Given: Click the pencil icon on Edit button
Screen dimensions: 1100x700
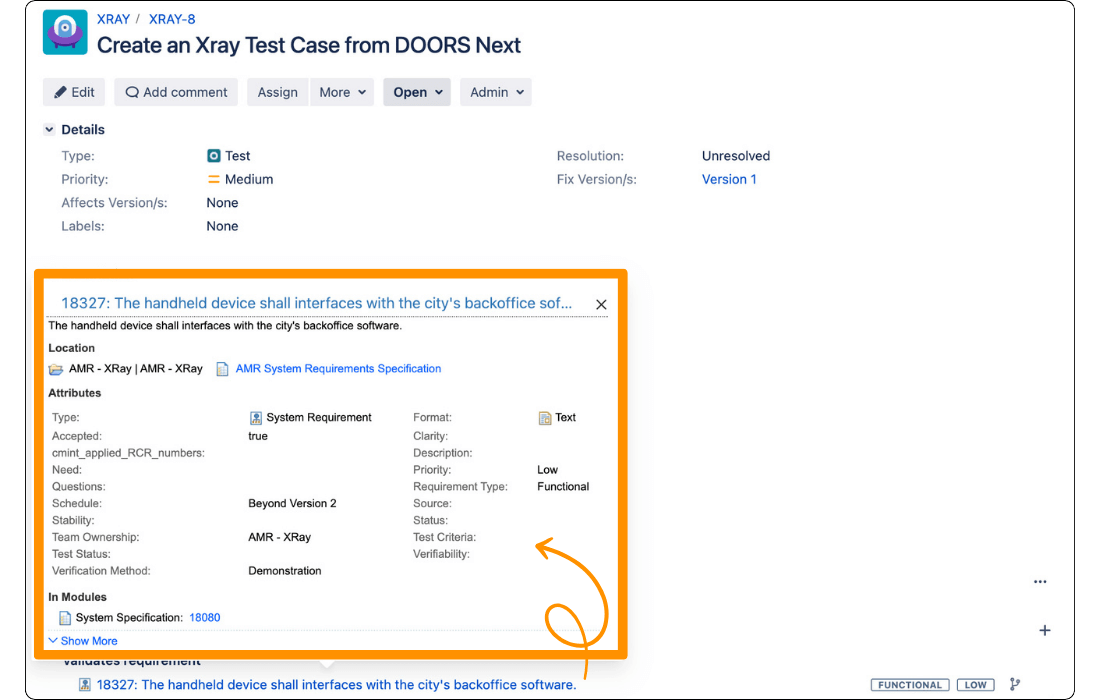Looking at the screenshot, I should point(60,92).
